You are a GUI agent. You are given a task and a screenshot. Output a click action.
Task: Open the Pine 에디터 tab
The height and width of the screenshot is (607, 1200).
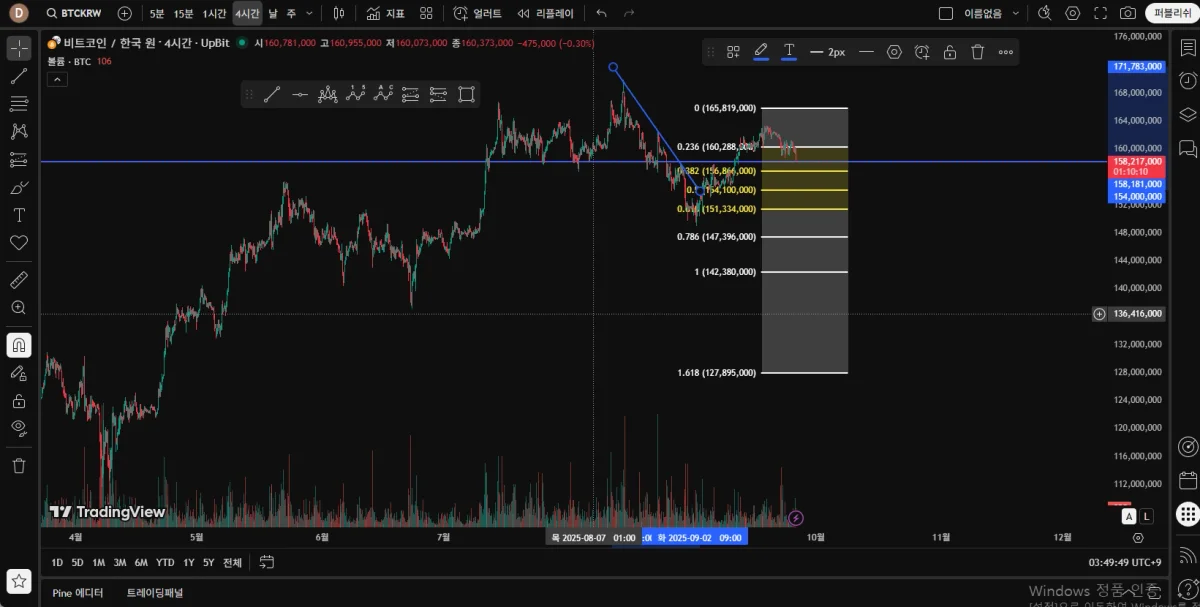[x=78, y=593]
